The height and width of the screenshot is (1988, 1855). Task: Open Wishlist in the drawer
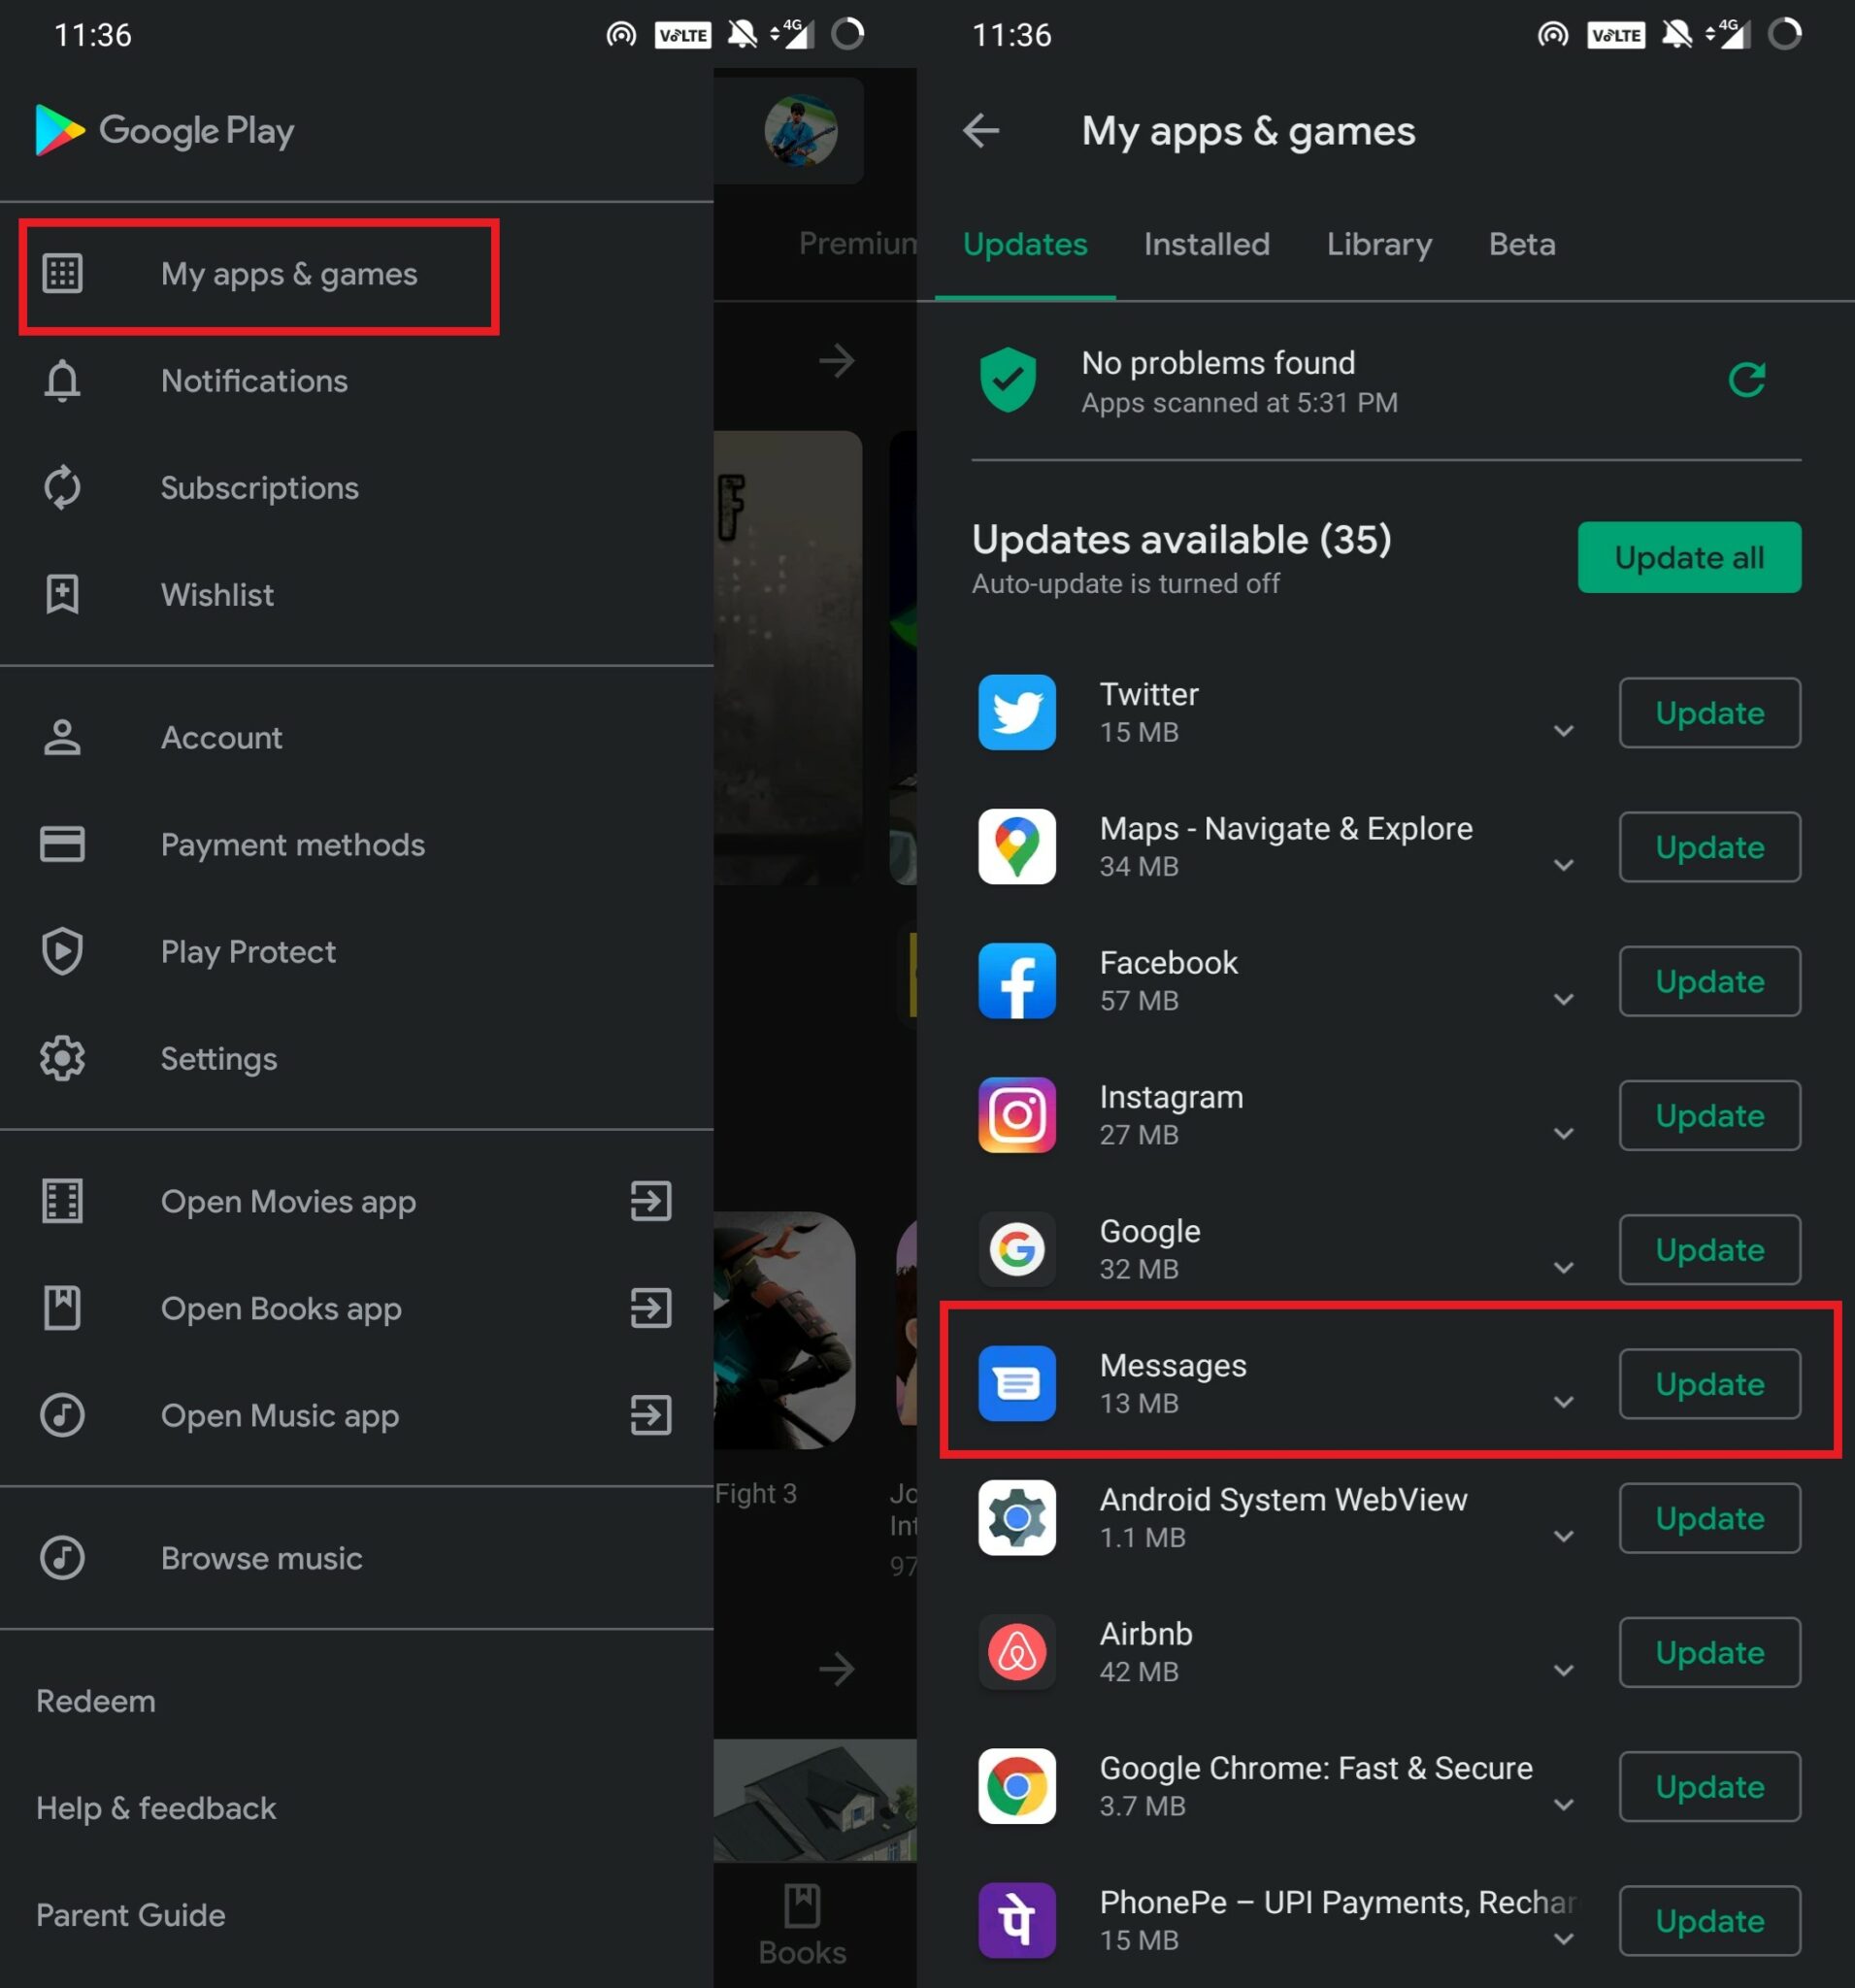point(356,595)
